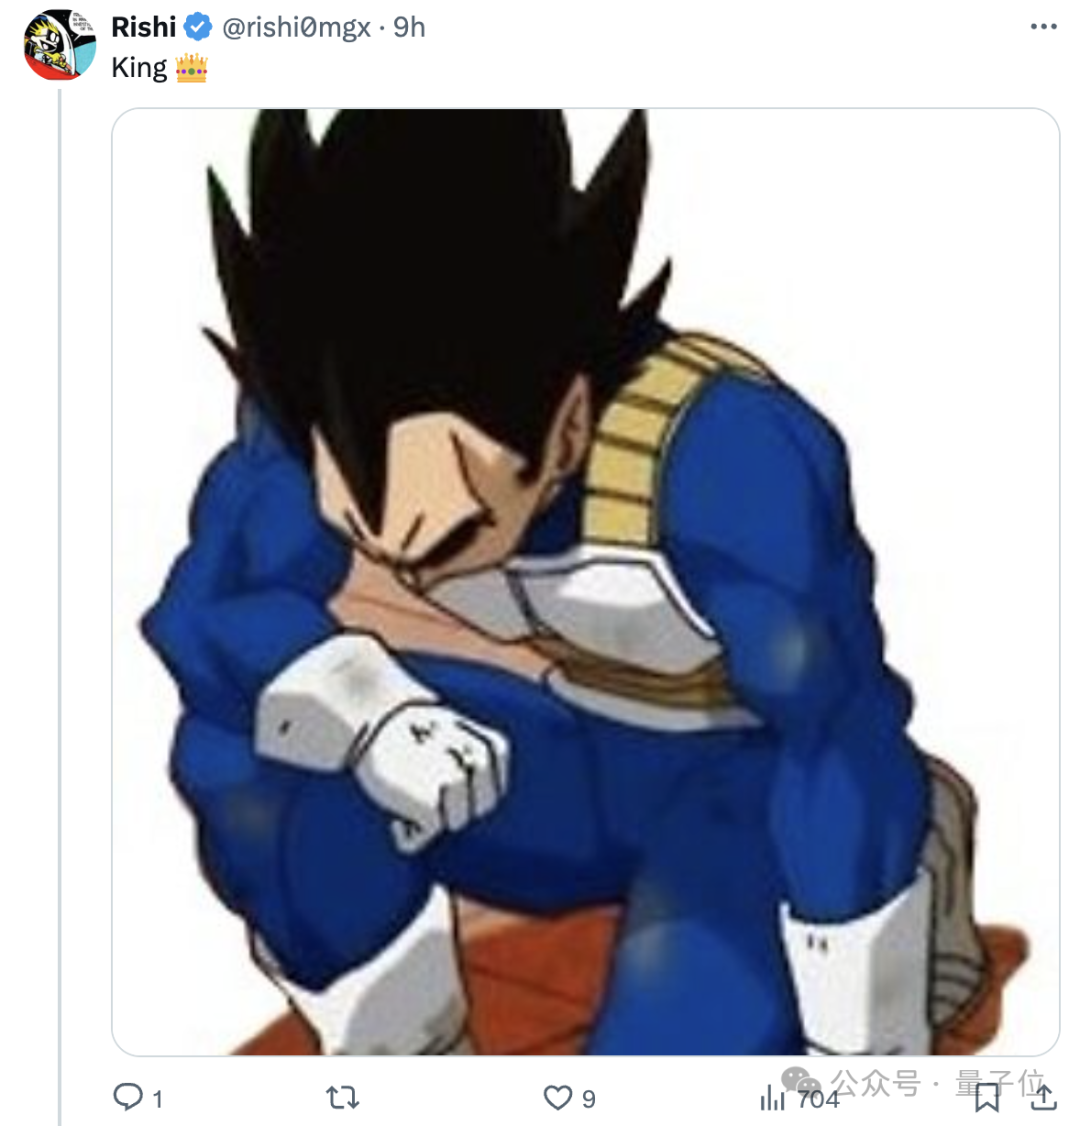This screenshot has height=1126, width=1080.
Task: Click the tweet text King
Action: point(139,68)
